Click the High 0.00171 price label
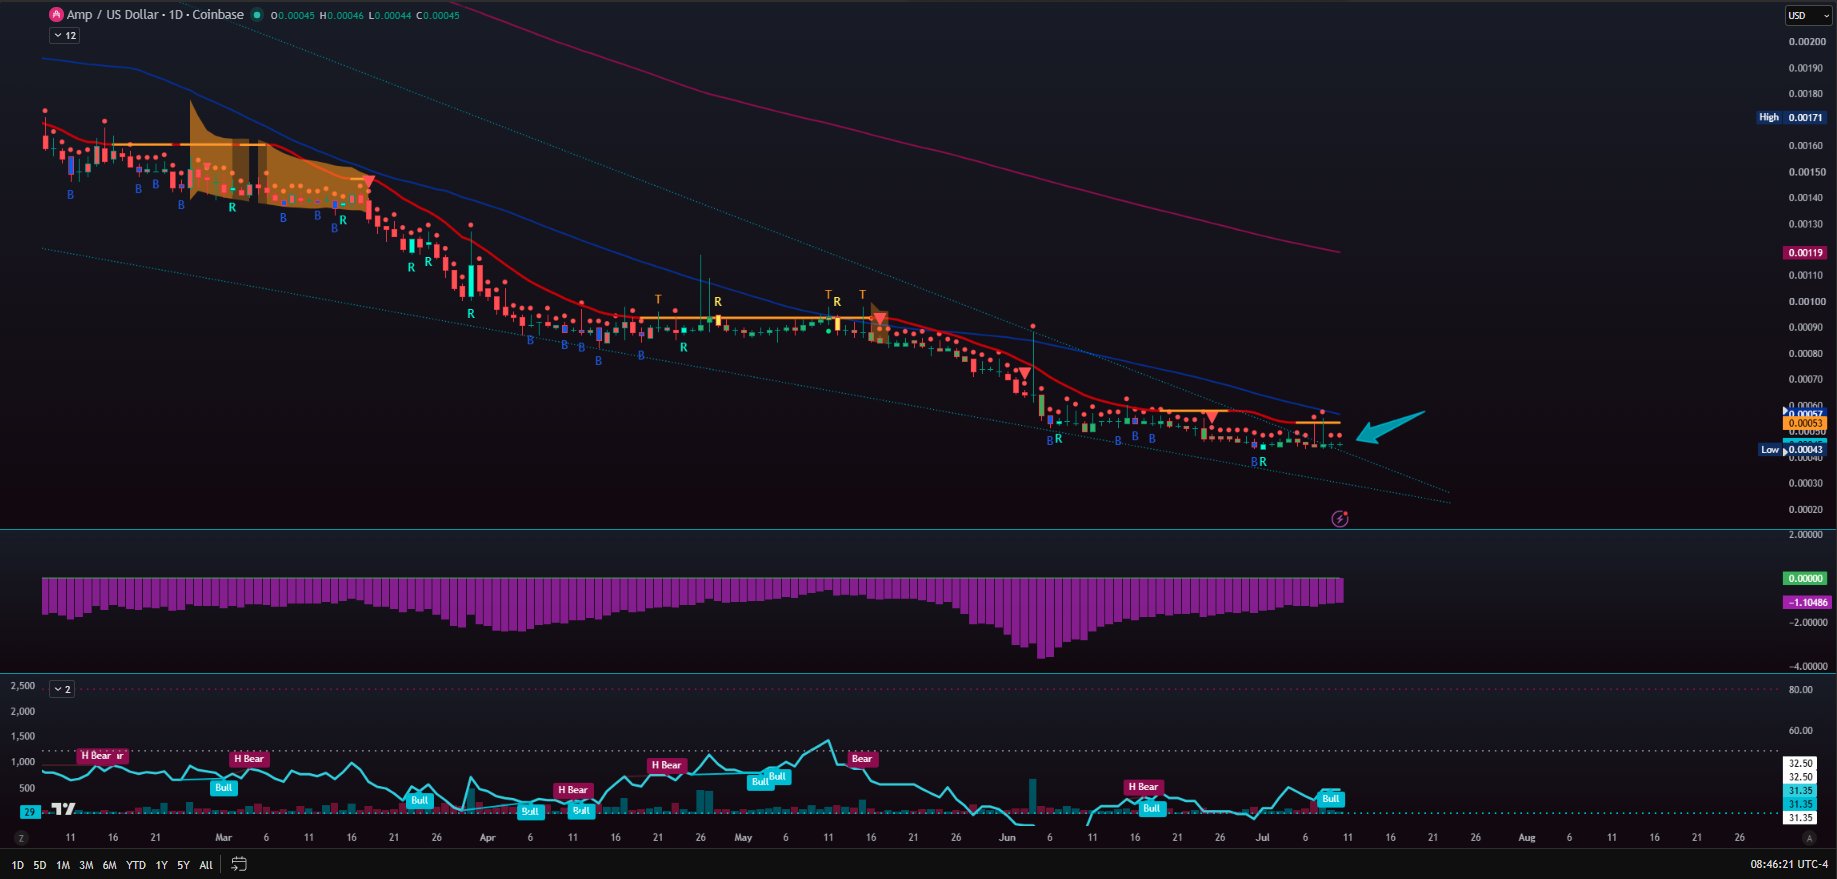Image resolution: width=1837 pixels, height=879 pixels. (x=1792, y=117)
